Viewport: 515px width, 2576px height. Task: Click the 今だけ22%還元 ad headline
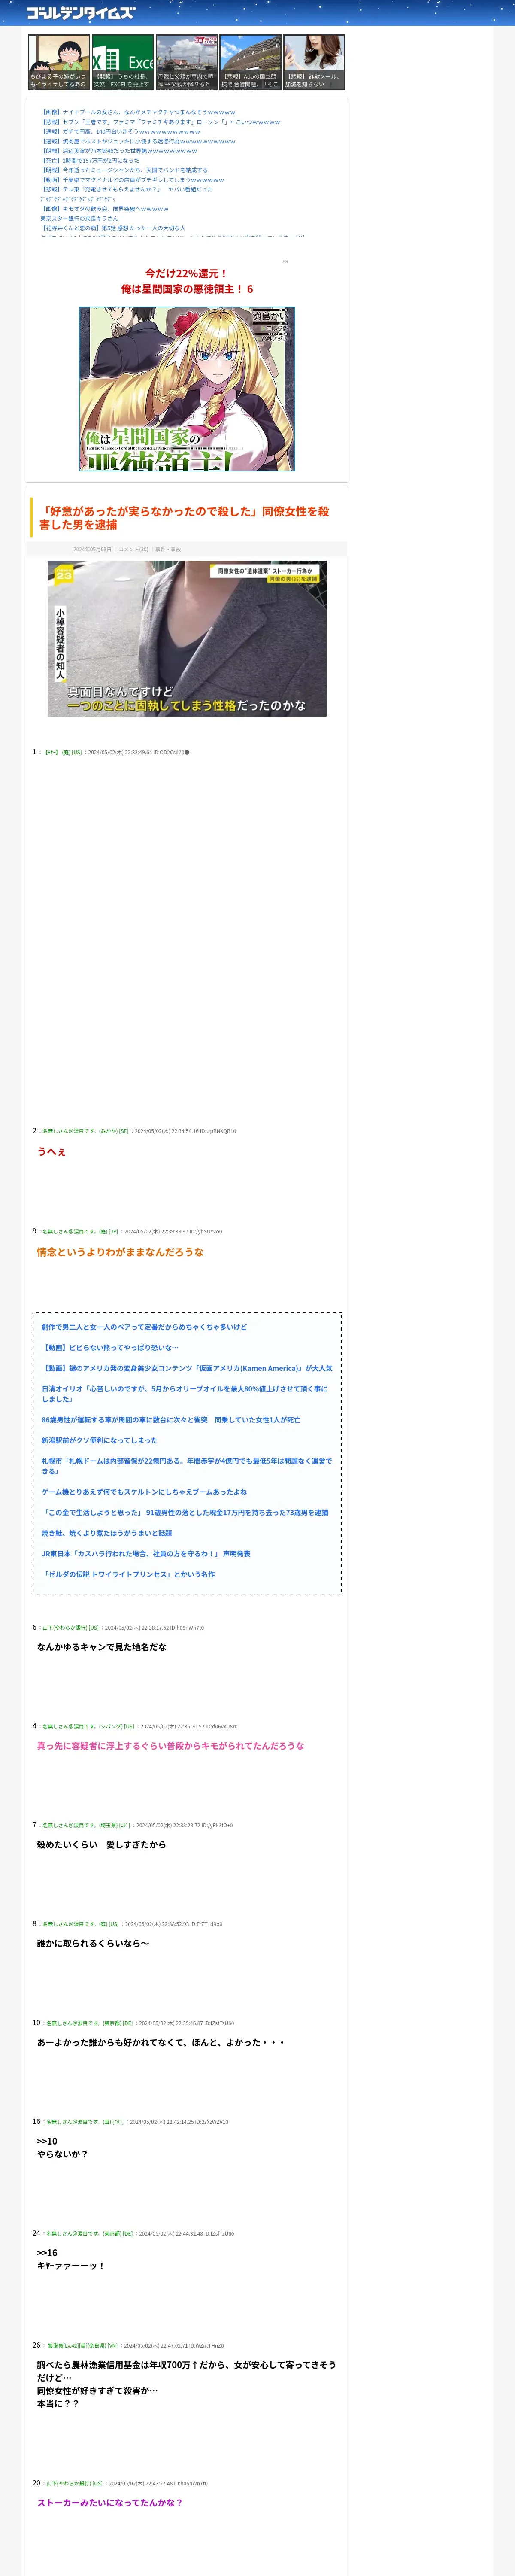tap(187, 281)
